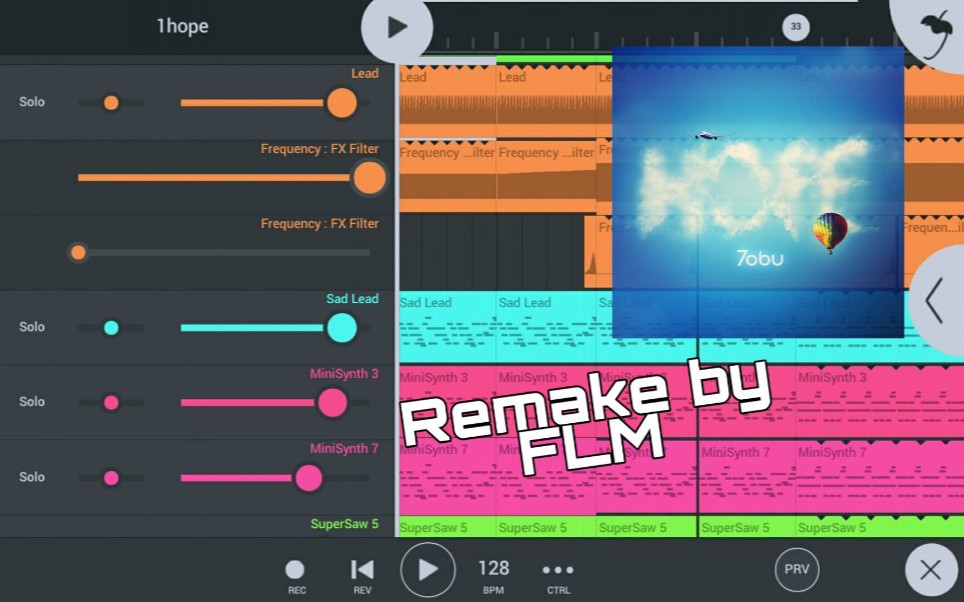Select the second Frequency ...ilter automation clip
964x602 pixels.
pos(546,177)
